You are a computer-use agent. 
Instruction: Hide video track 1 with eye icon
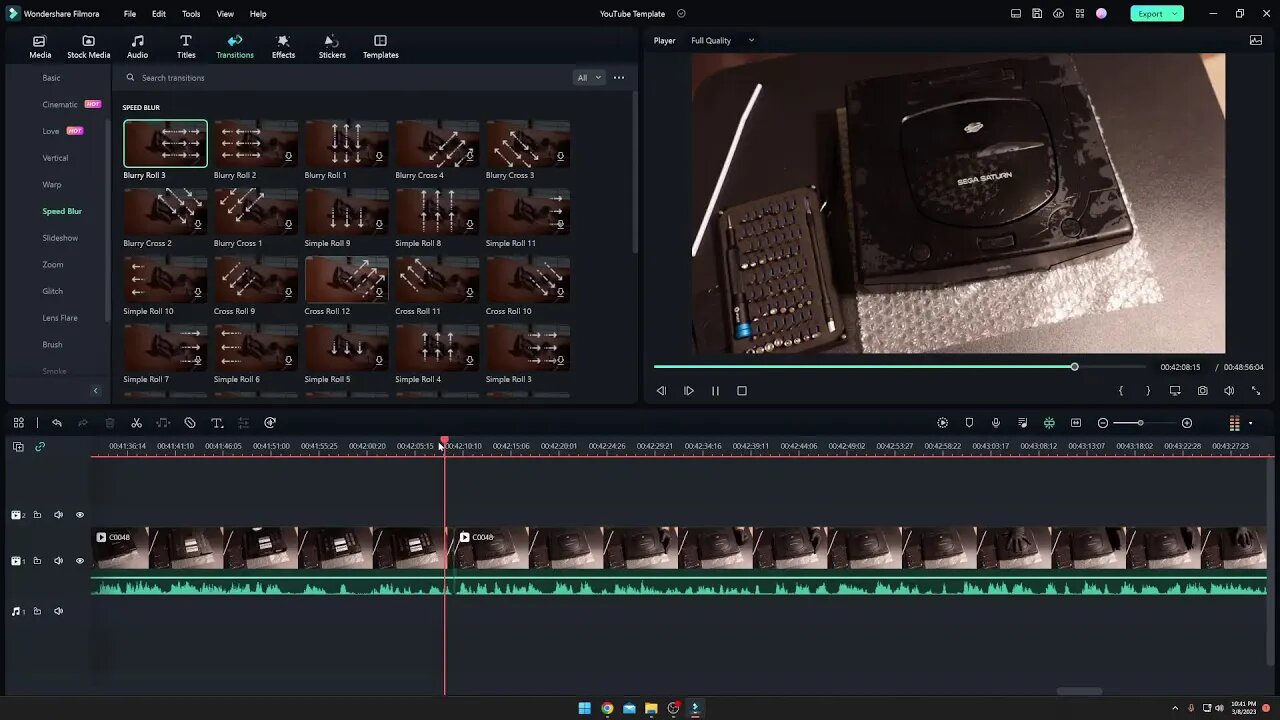[x=80, y=561]
